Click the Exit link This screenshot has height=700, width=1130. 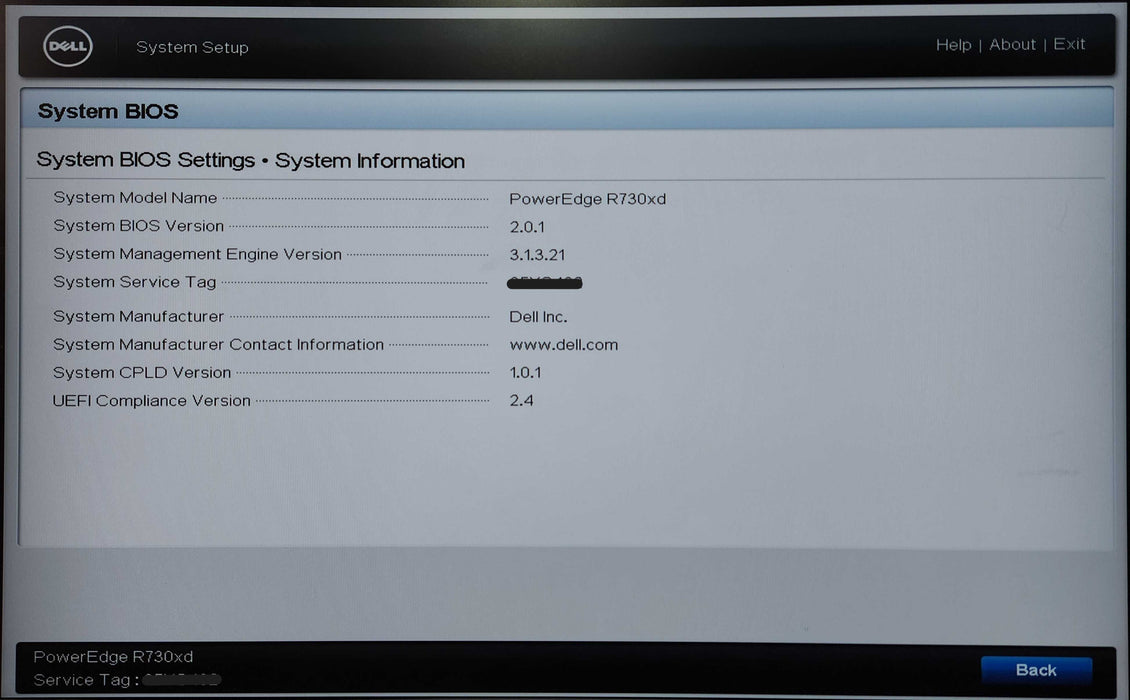(x=1069, y=44)
